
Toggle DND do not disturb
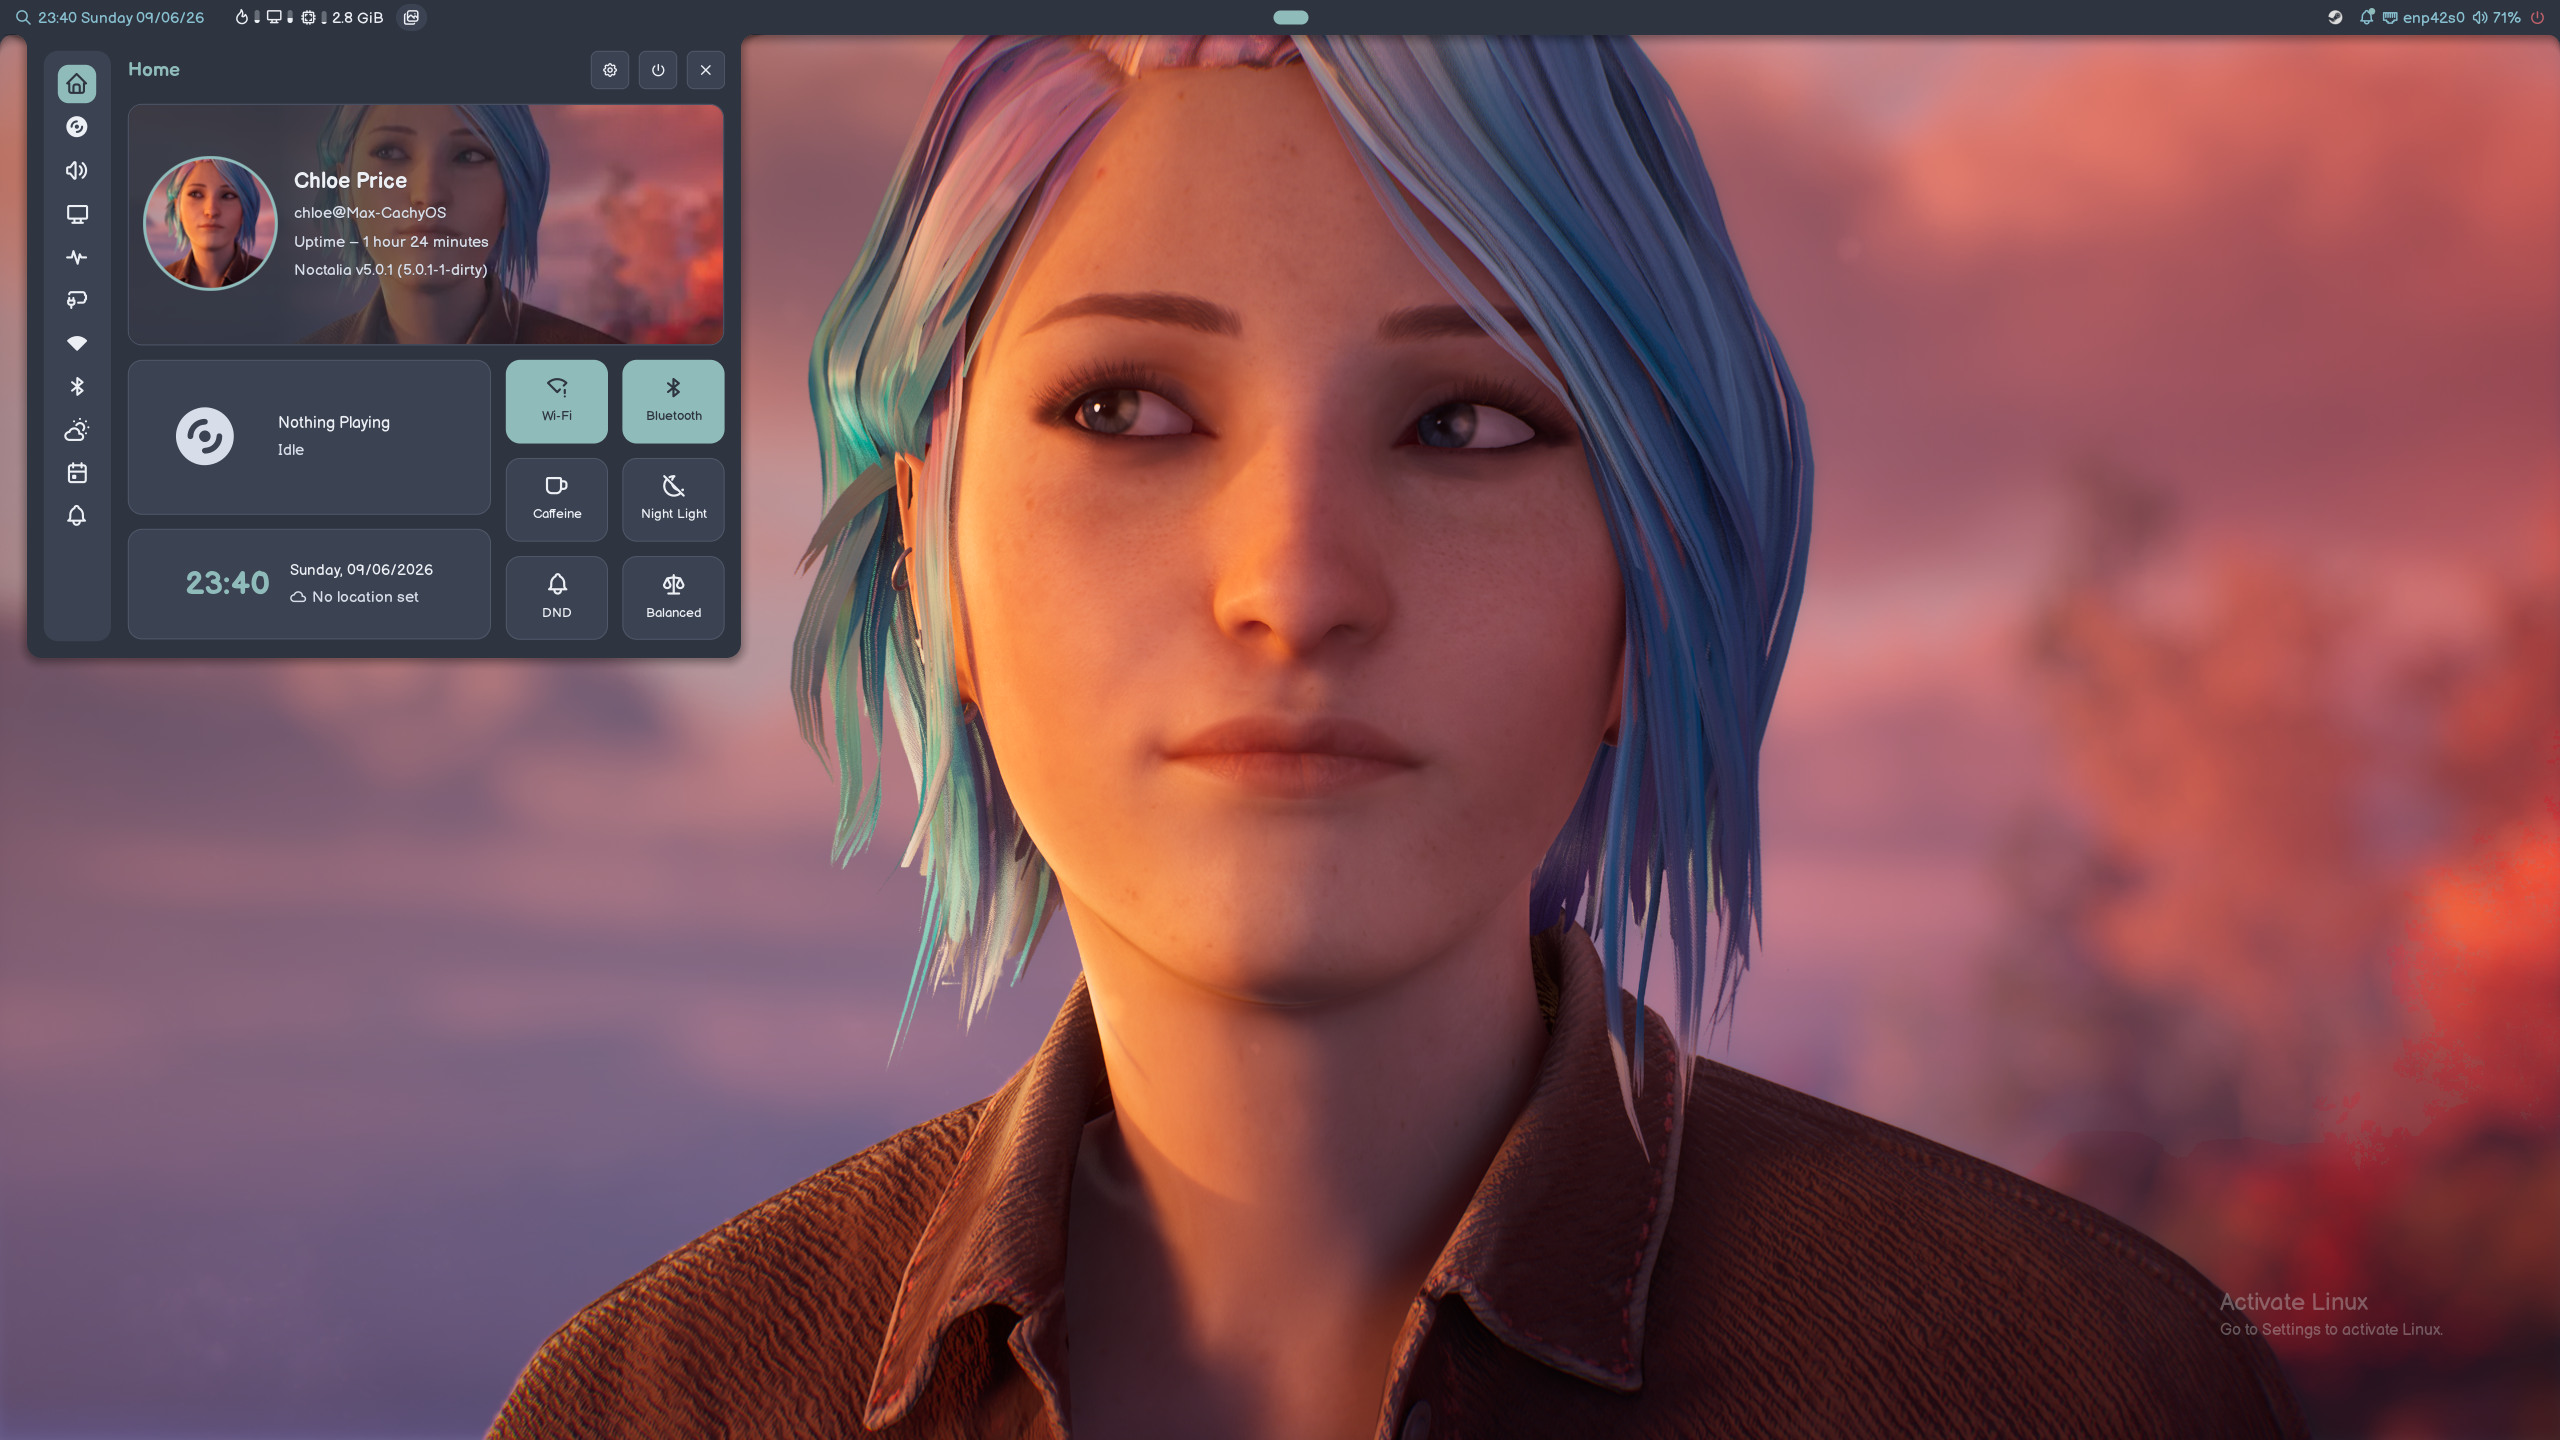(557, 598)
